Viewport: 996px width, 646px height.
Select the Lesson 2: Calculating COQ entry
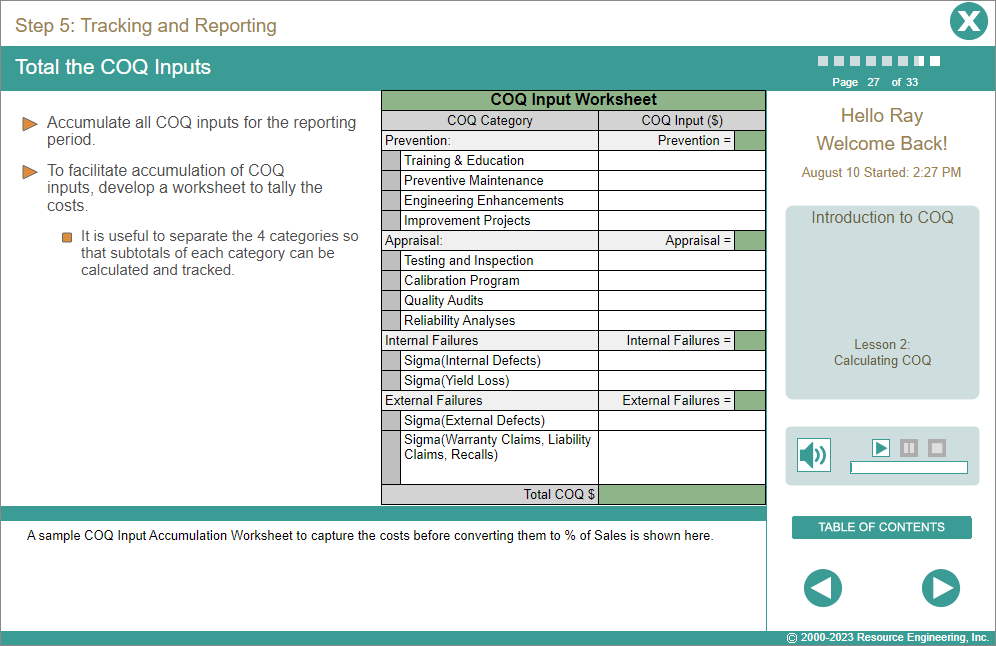pyautogui.click(x=881, y=352)
